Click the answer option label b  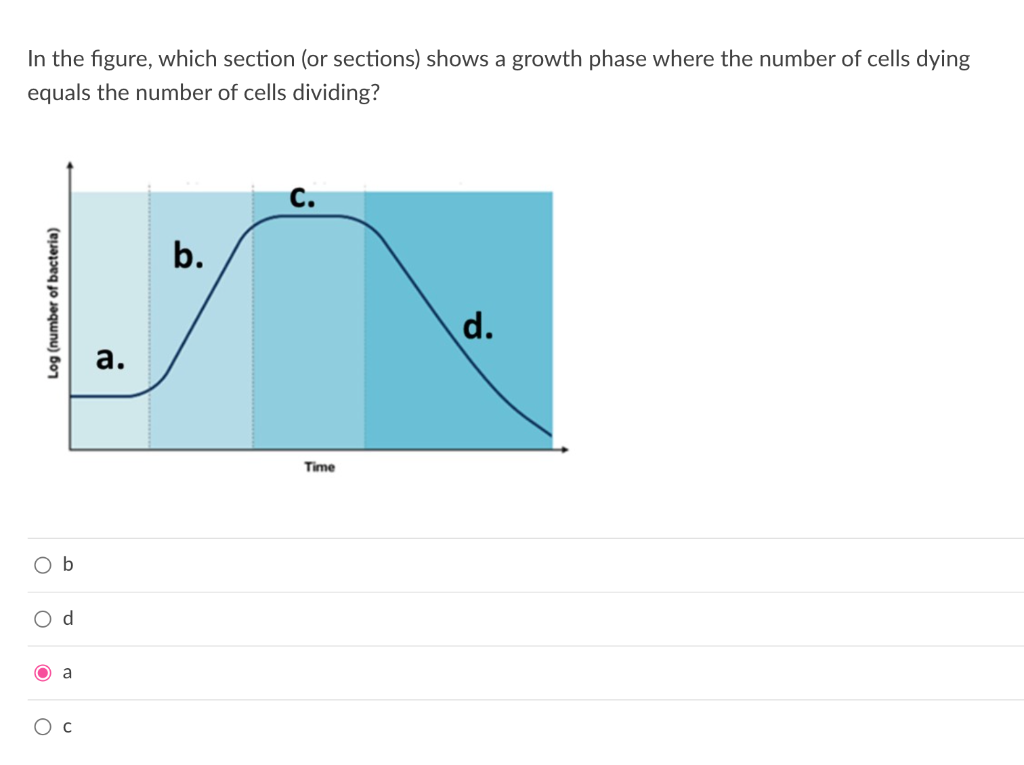pos(66,564)
